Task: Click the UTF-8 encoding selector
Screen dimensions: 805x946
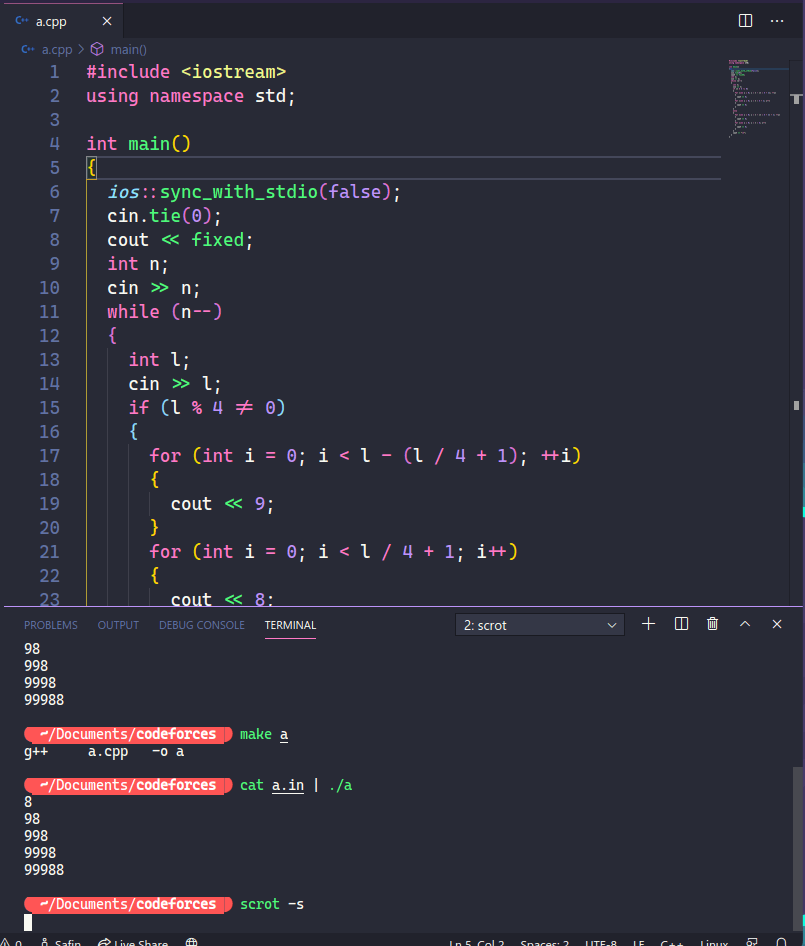Action: tap(600, 942)
